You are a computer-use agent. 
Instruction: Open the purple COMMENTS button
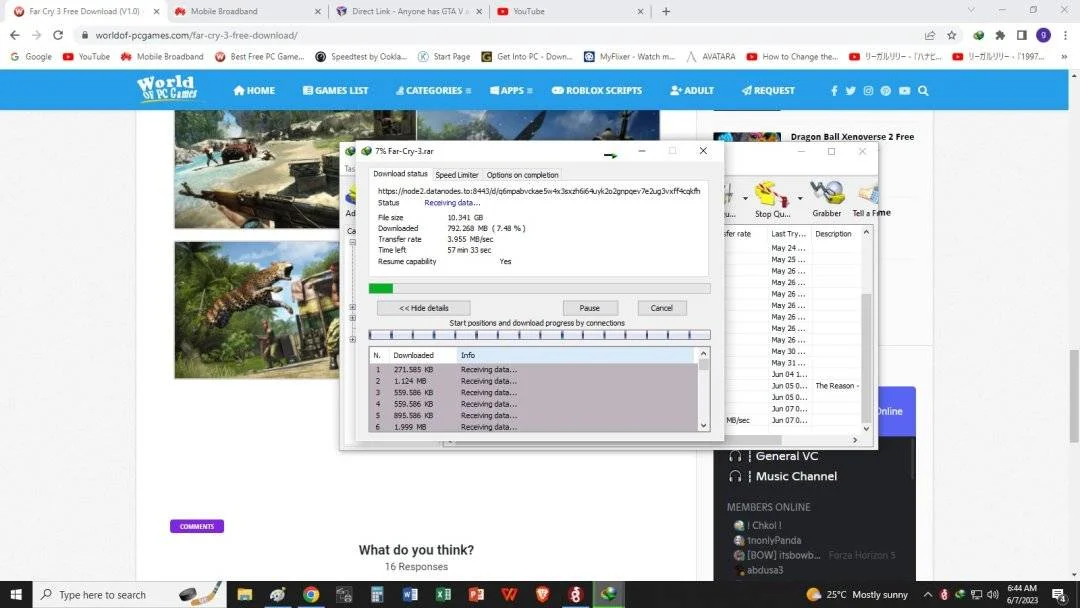tap(197, 526)
